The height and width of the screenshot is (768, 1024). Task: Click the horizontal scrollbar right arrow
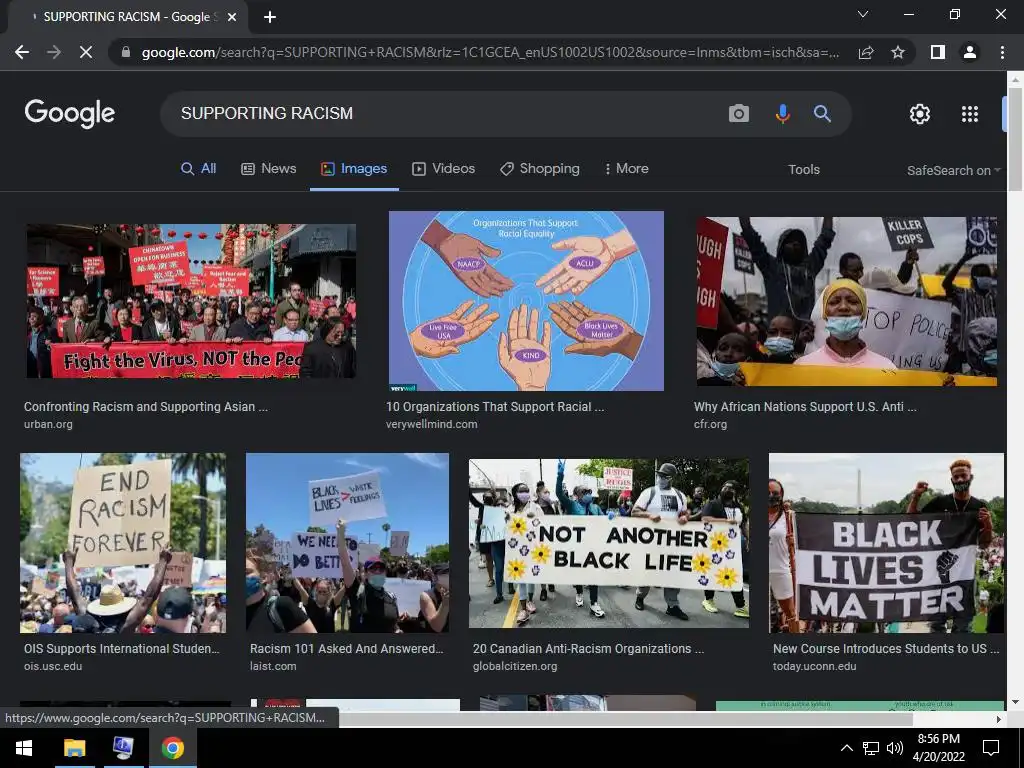pos(999,719)
